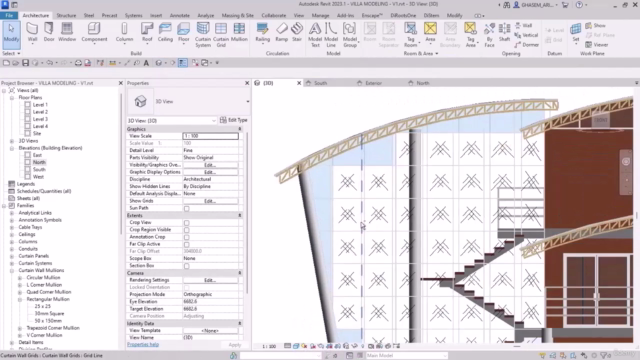640x360 pixels.
Task: Collapse the Graphics properties section
Action: pos(240,129)
